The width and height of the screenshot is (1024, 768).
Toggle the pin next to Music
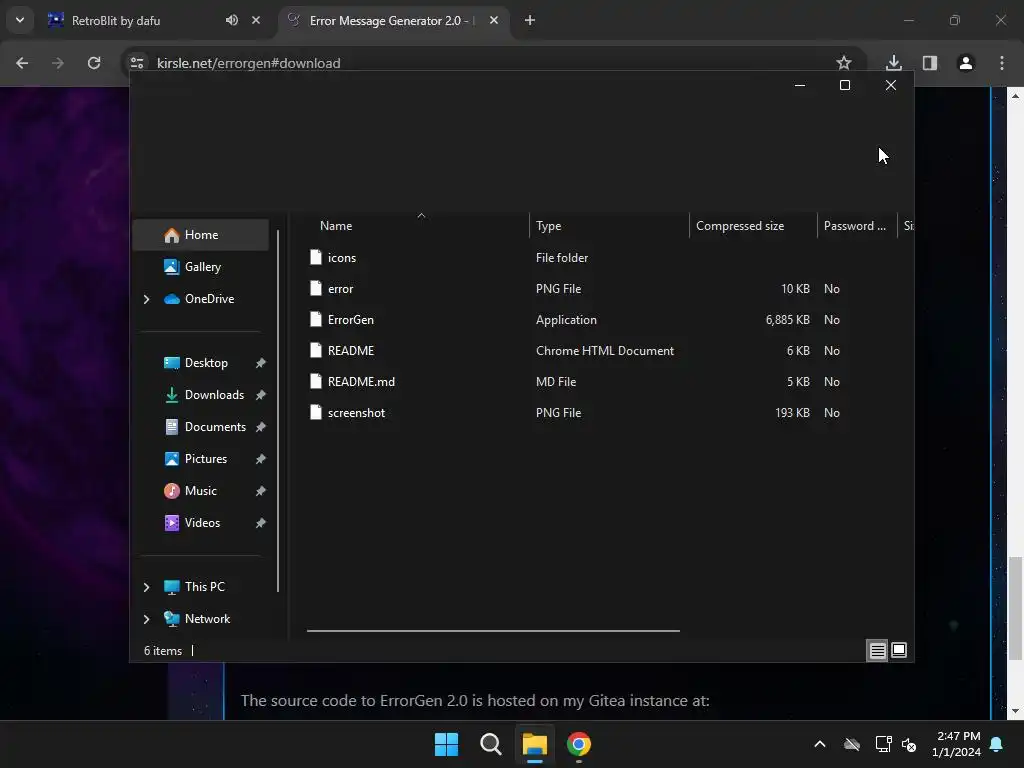click(x=261, y=490)
